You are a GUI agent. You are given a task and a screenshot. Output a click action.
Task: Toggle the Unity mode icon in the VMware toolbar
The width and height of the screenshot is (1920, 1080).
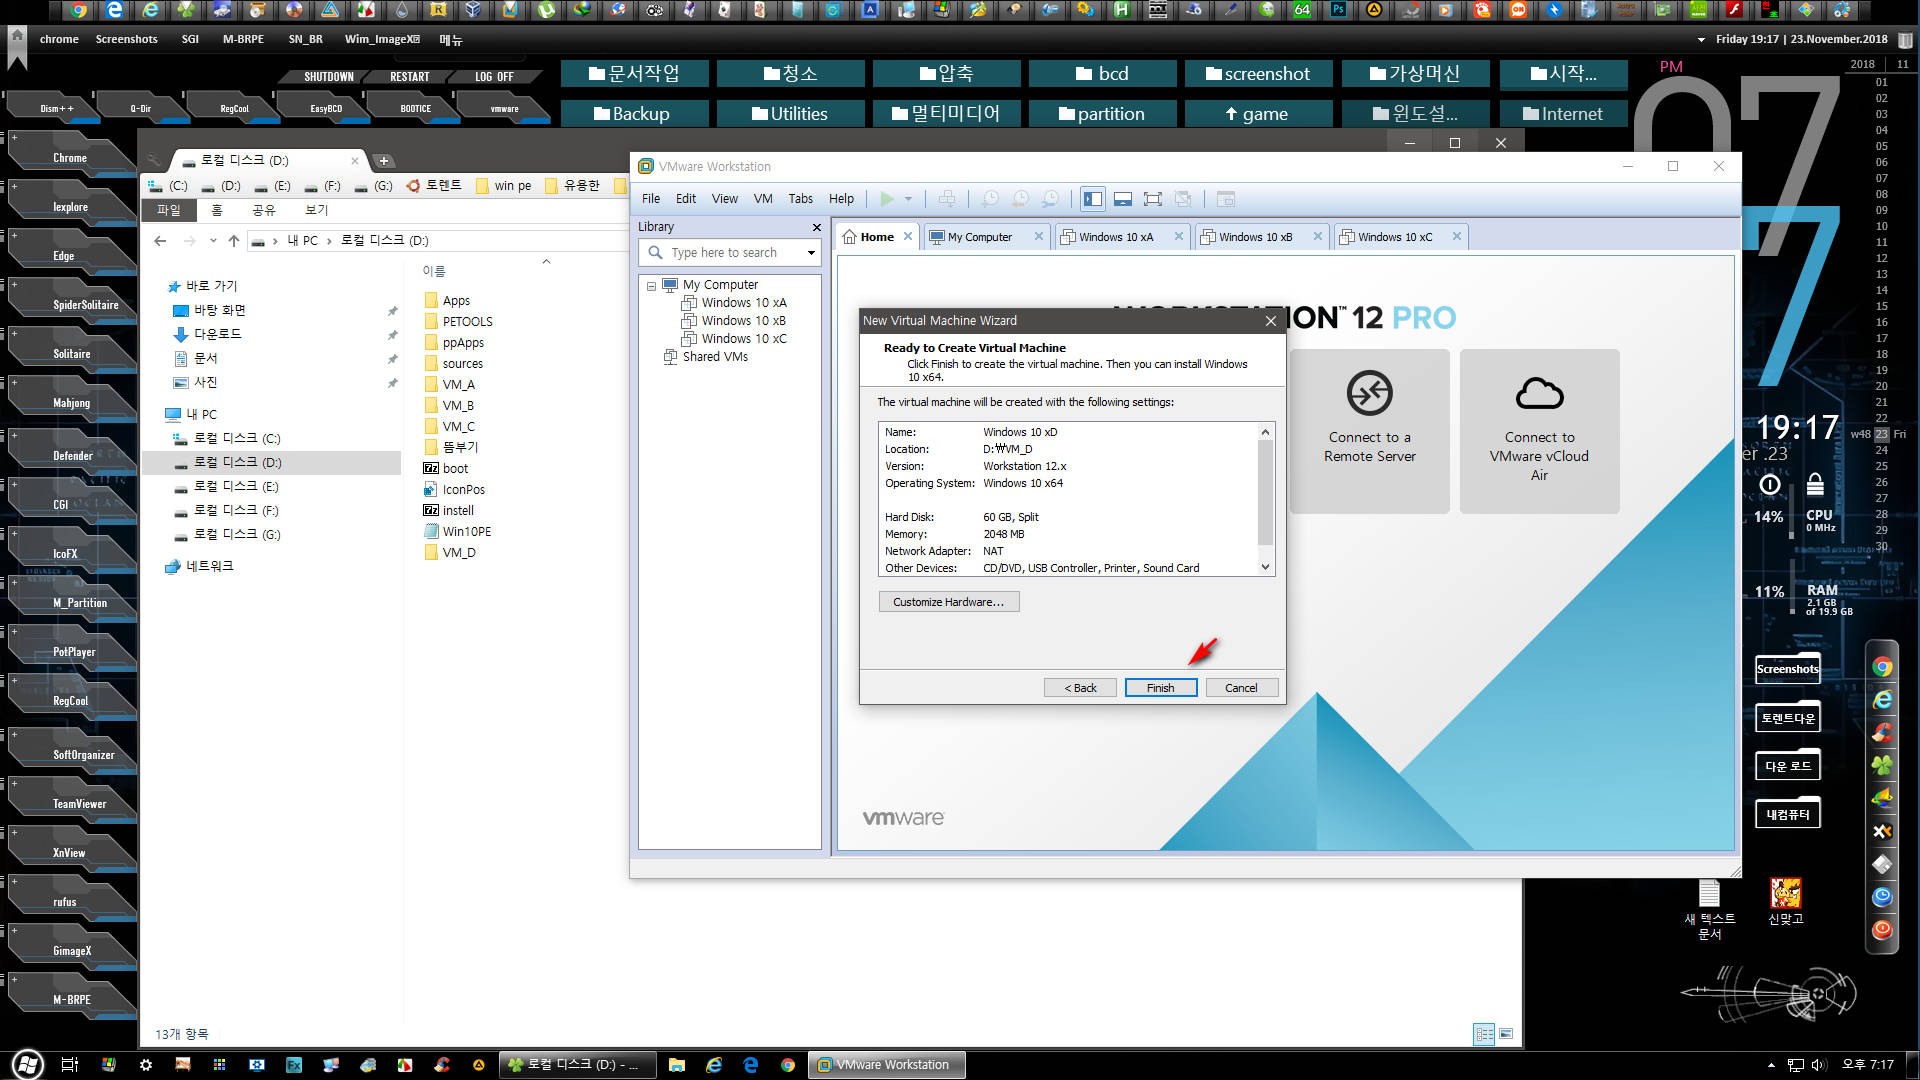(x=1183, y=199)
